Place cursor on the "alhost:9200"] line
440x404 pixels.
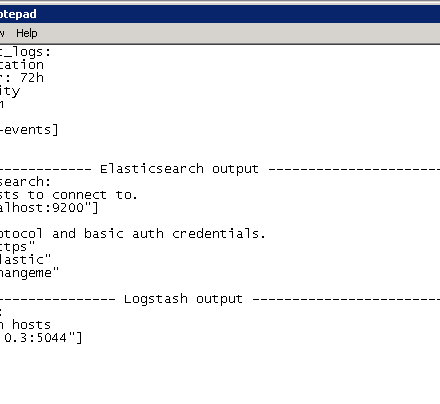coord(49,208)
